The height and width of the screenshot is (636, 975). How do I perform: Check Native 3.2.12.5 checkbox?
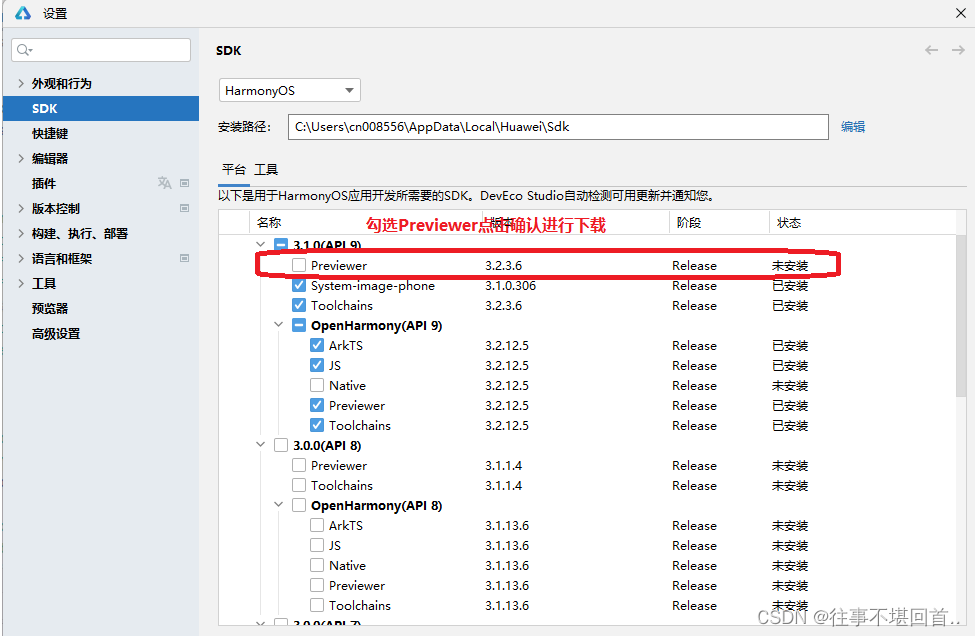pos(317,385)
